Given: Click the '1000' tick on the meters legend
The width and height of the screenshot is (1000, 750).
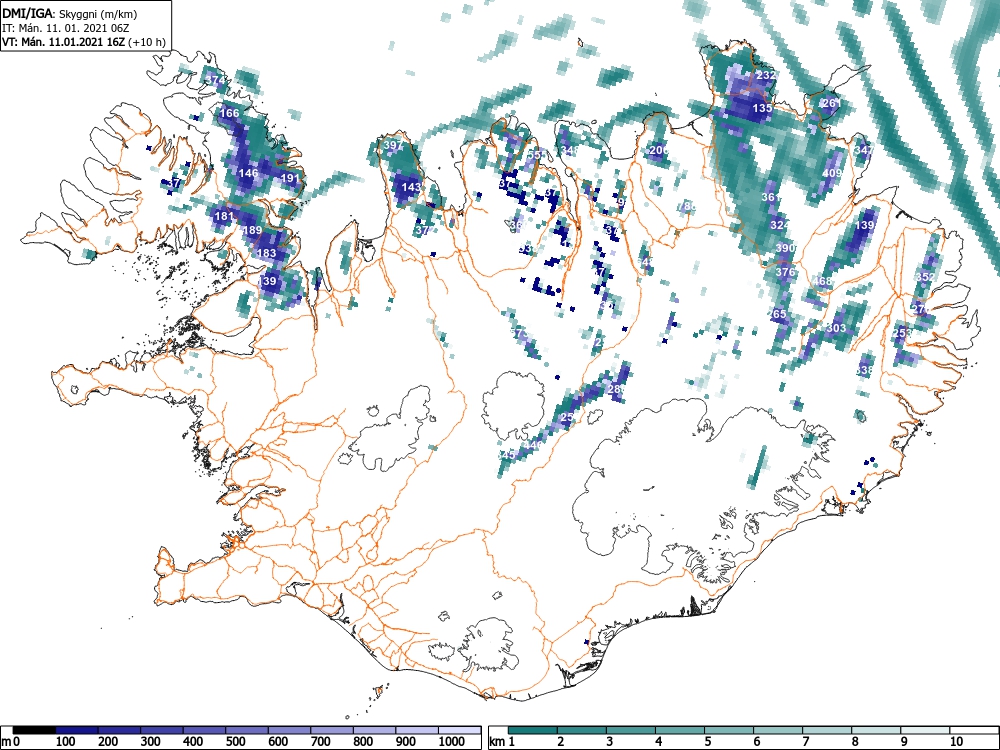Looking at the screenshot, I should click(452, 742).
